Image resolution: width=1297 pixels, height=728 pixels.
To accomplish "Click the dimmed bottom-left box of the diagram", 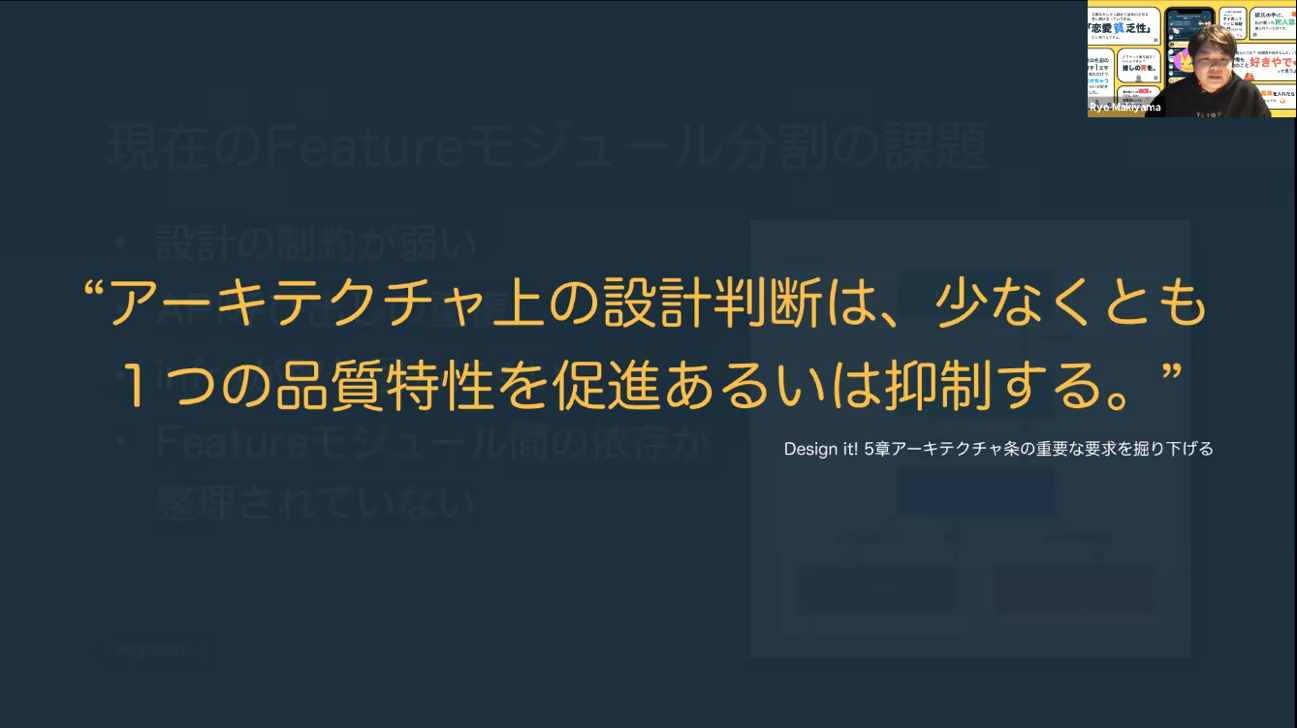I will coord(878,588).
